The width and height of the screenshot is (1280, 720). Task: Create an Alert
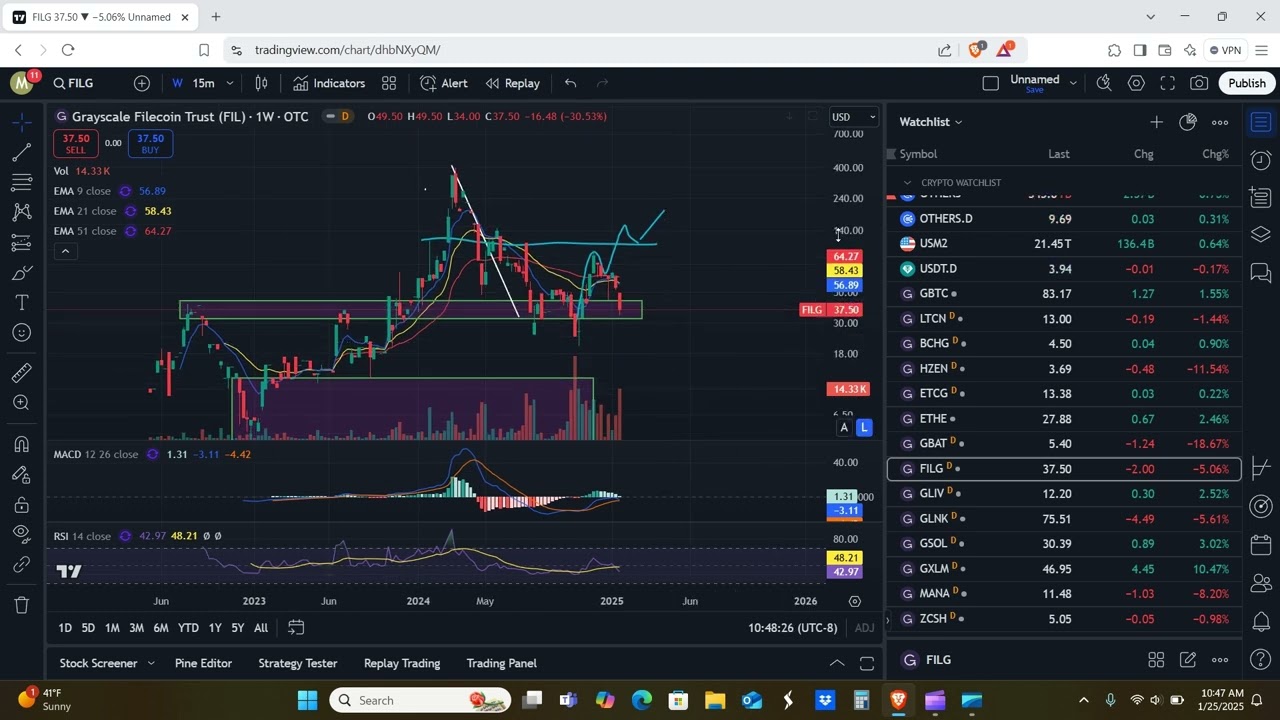click(x=444, y=83)
